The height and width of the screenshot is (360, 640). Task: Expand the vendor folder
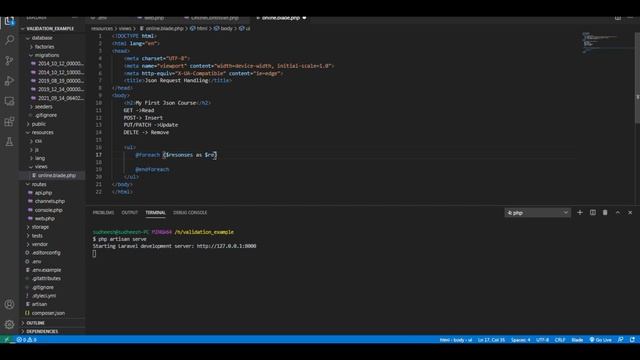[x=40, y=244]
